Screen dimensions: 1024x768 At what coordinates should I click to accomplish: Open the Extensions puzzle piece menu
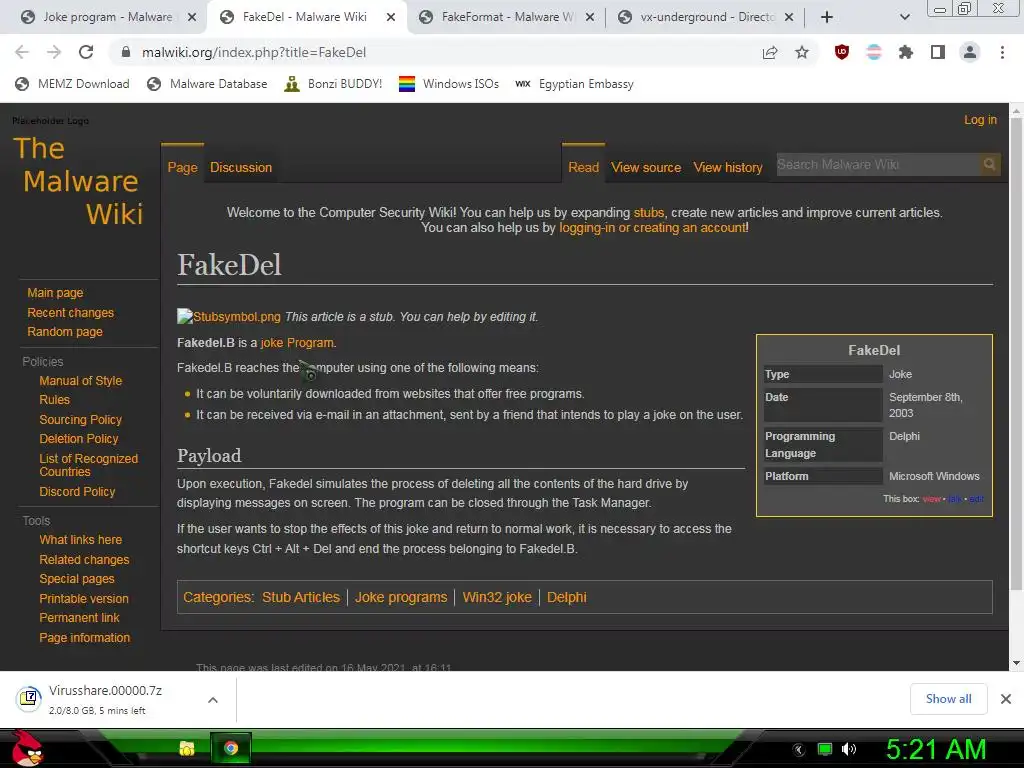[906, 52]
